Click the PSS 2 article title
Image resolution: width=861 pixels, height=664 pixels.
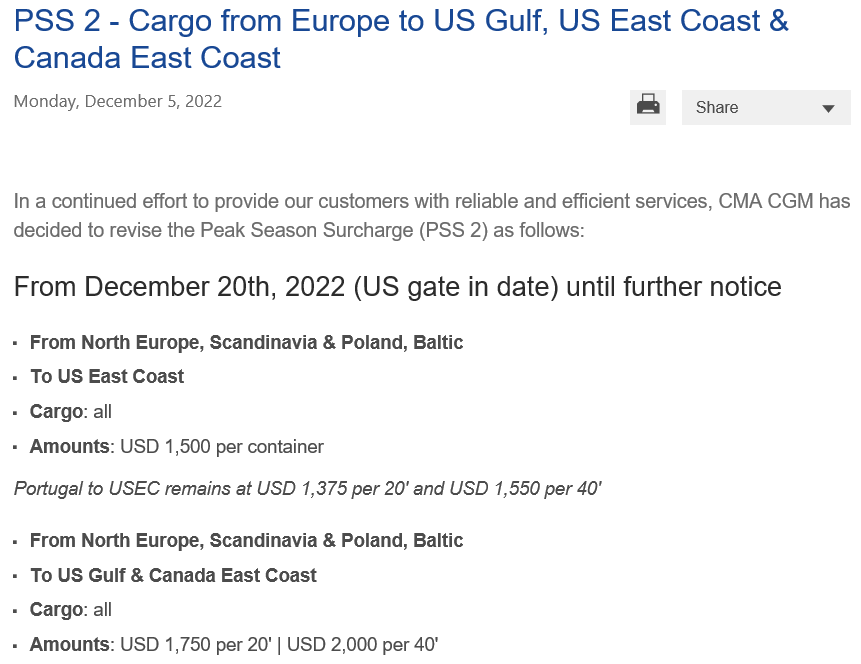401,39
